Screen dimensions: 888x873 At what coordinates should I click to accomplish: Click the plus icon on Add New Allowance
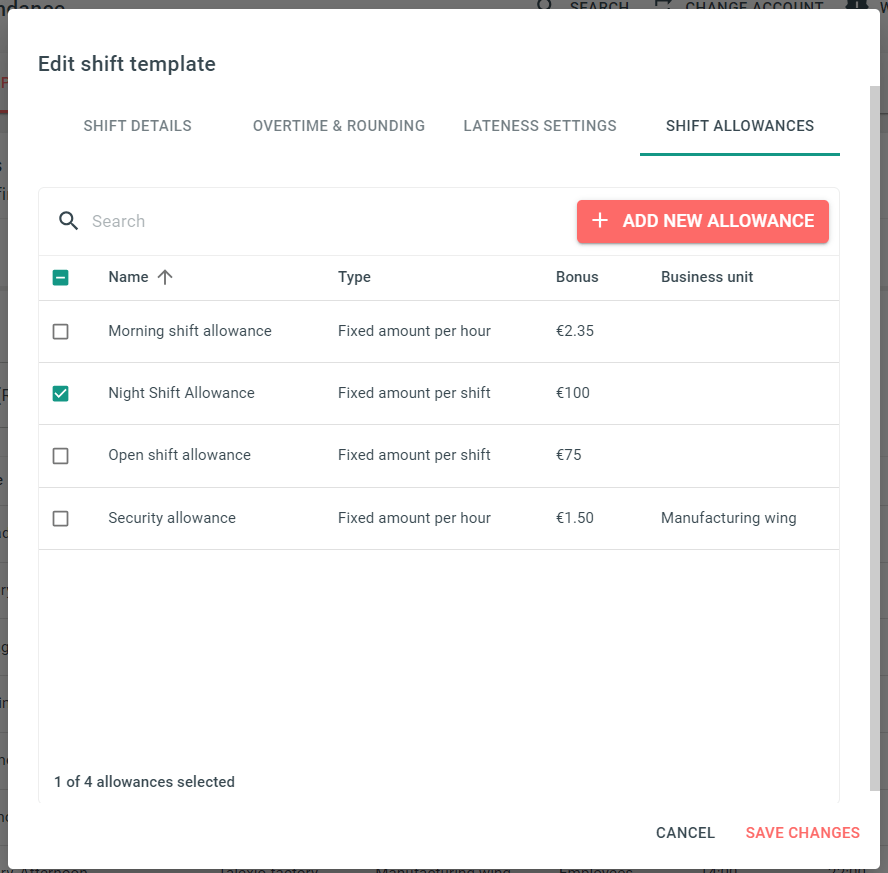(599, 221)
